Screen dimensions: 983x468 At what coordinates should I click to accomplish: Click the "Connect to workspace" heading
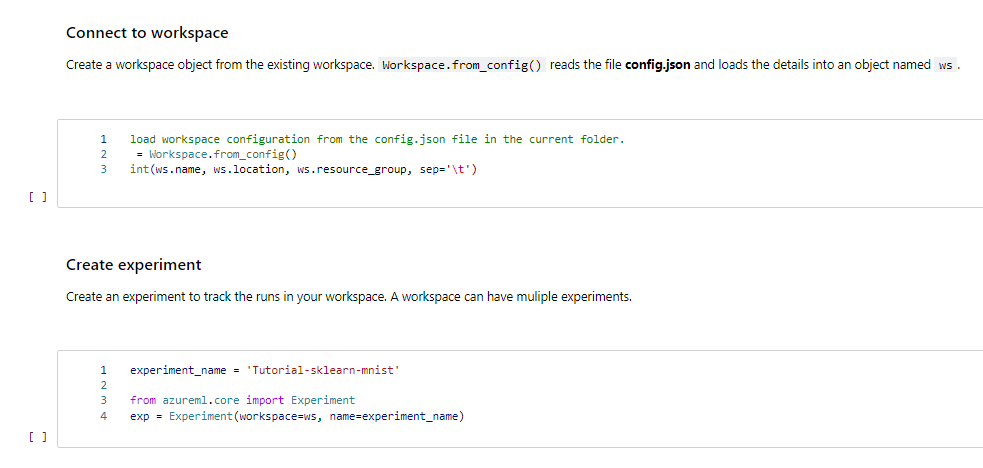tap(147, 33)
